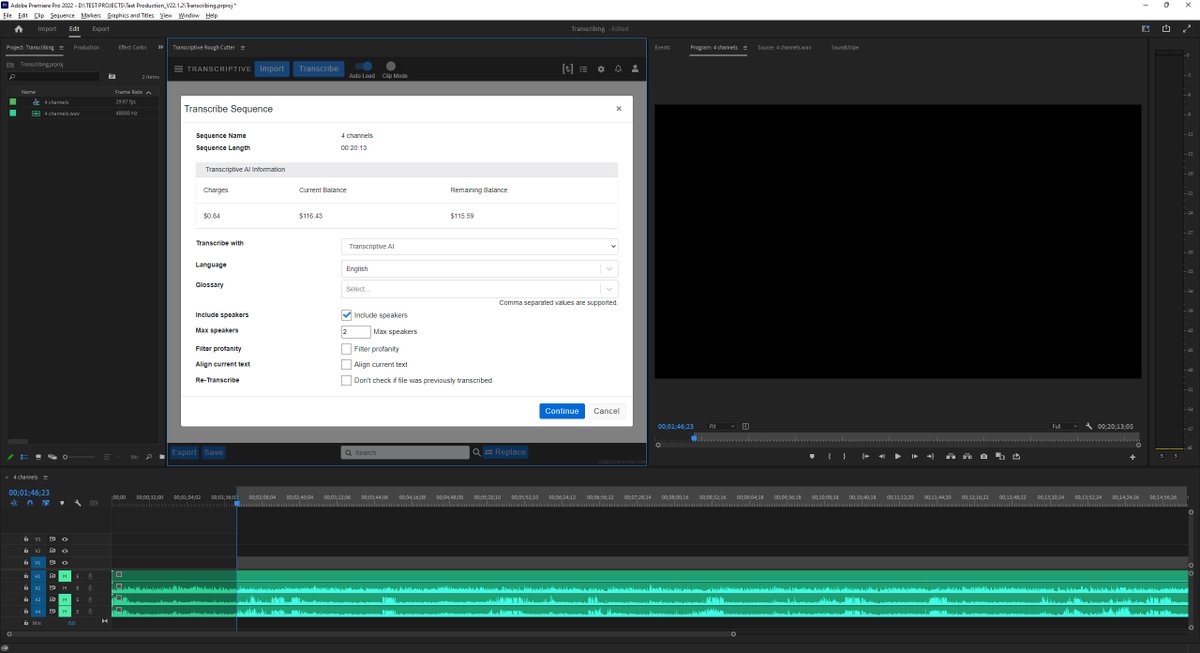Click the Transcriptive Import button
The width and height of the screenshot is (1200, 653).
(272, 69)
